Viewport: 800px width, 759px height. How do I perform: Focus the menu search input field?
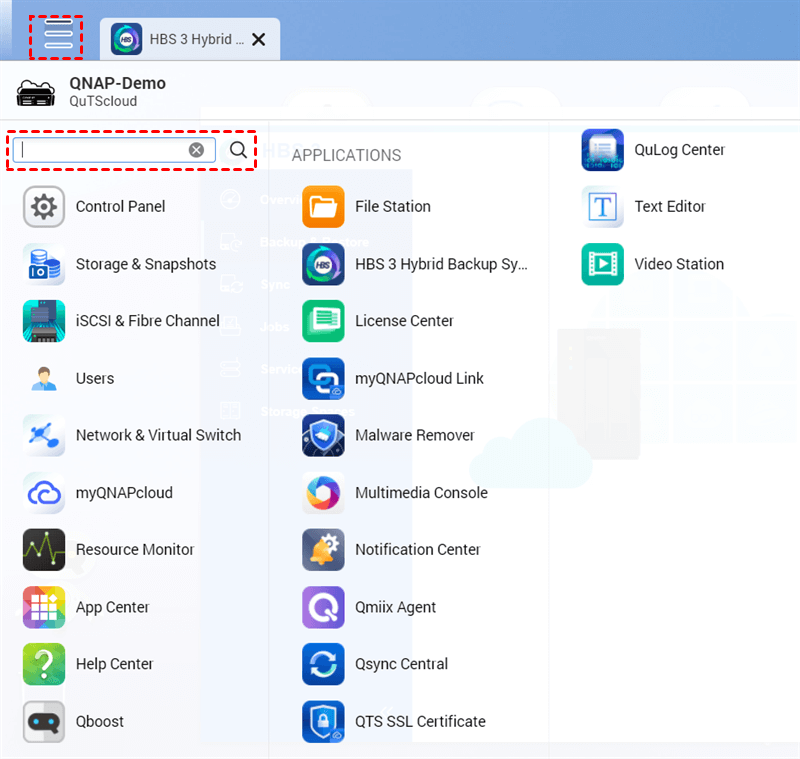click(114, 150)
